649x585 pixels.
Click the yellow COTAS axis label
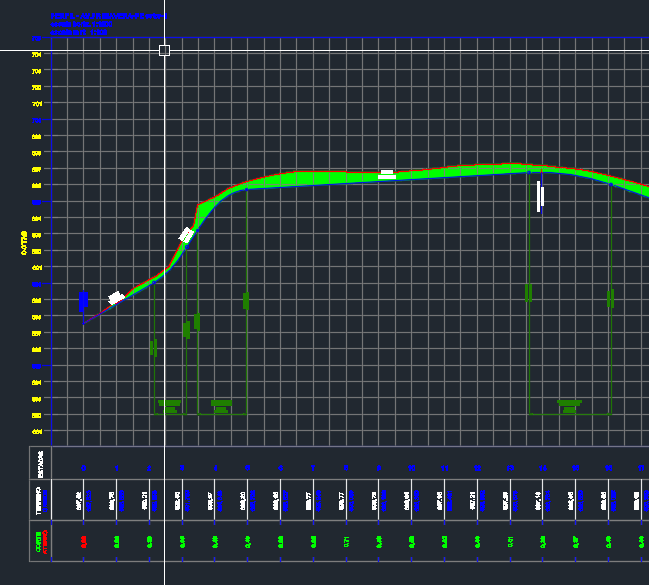[24, 243]
